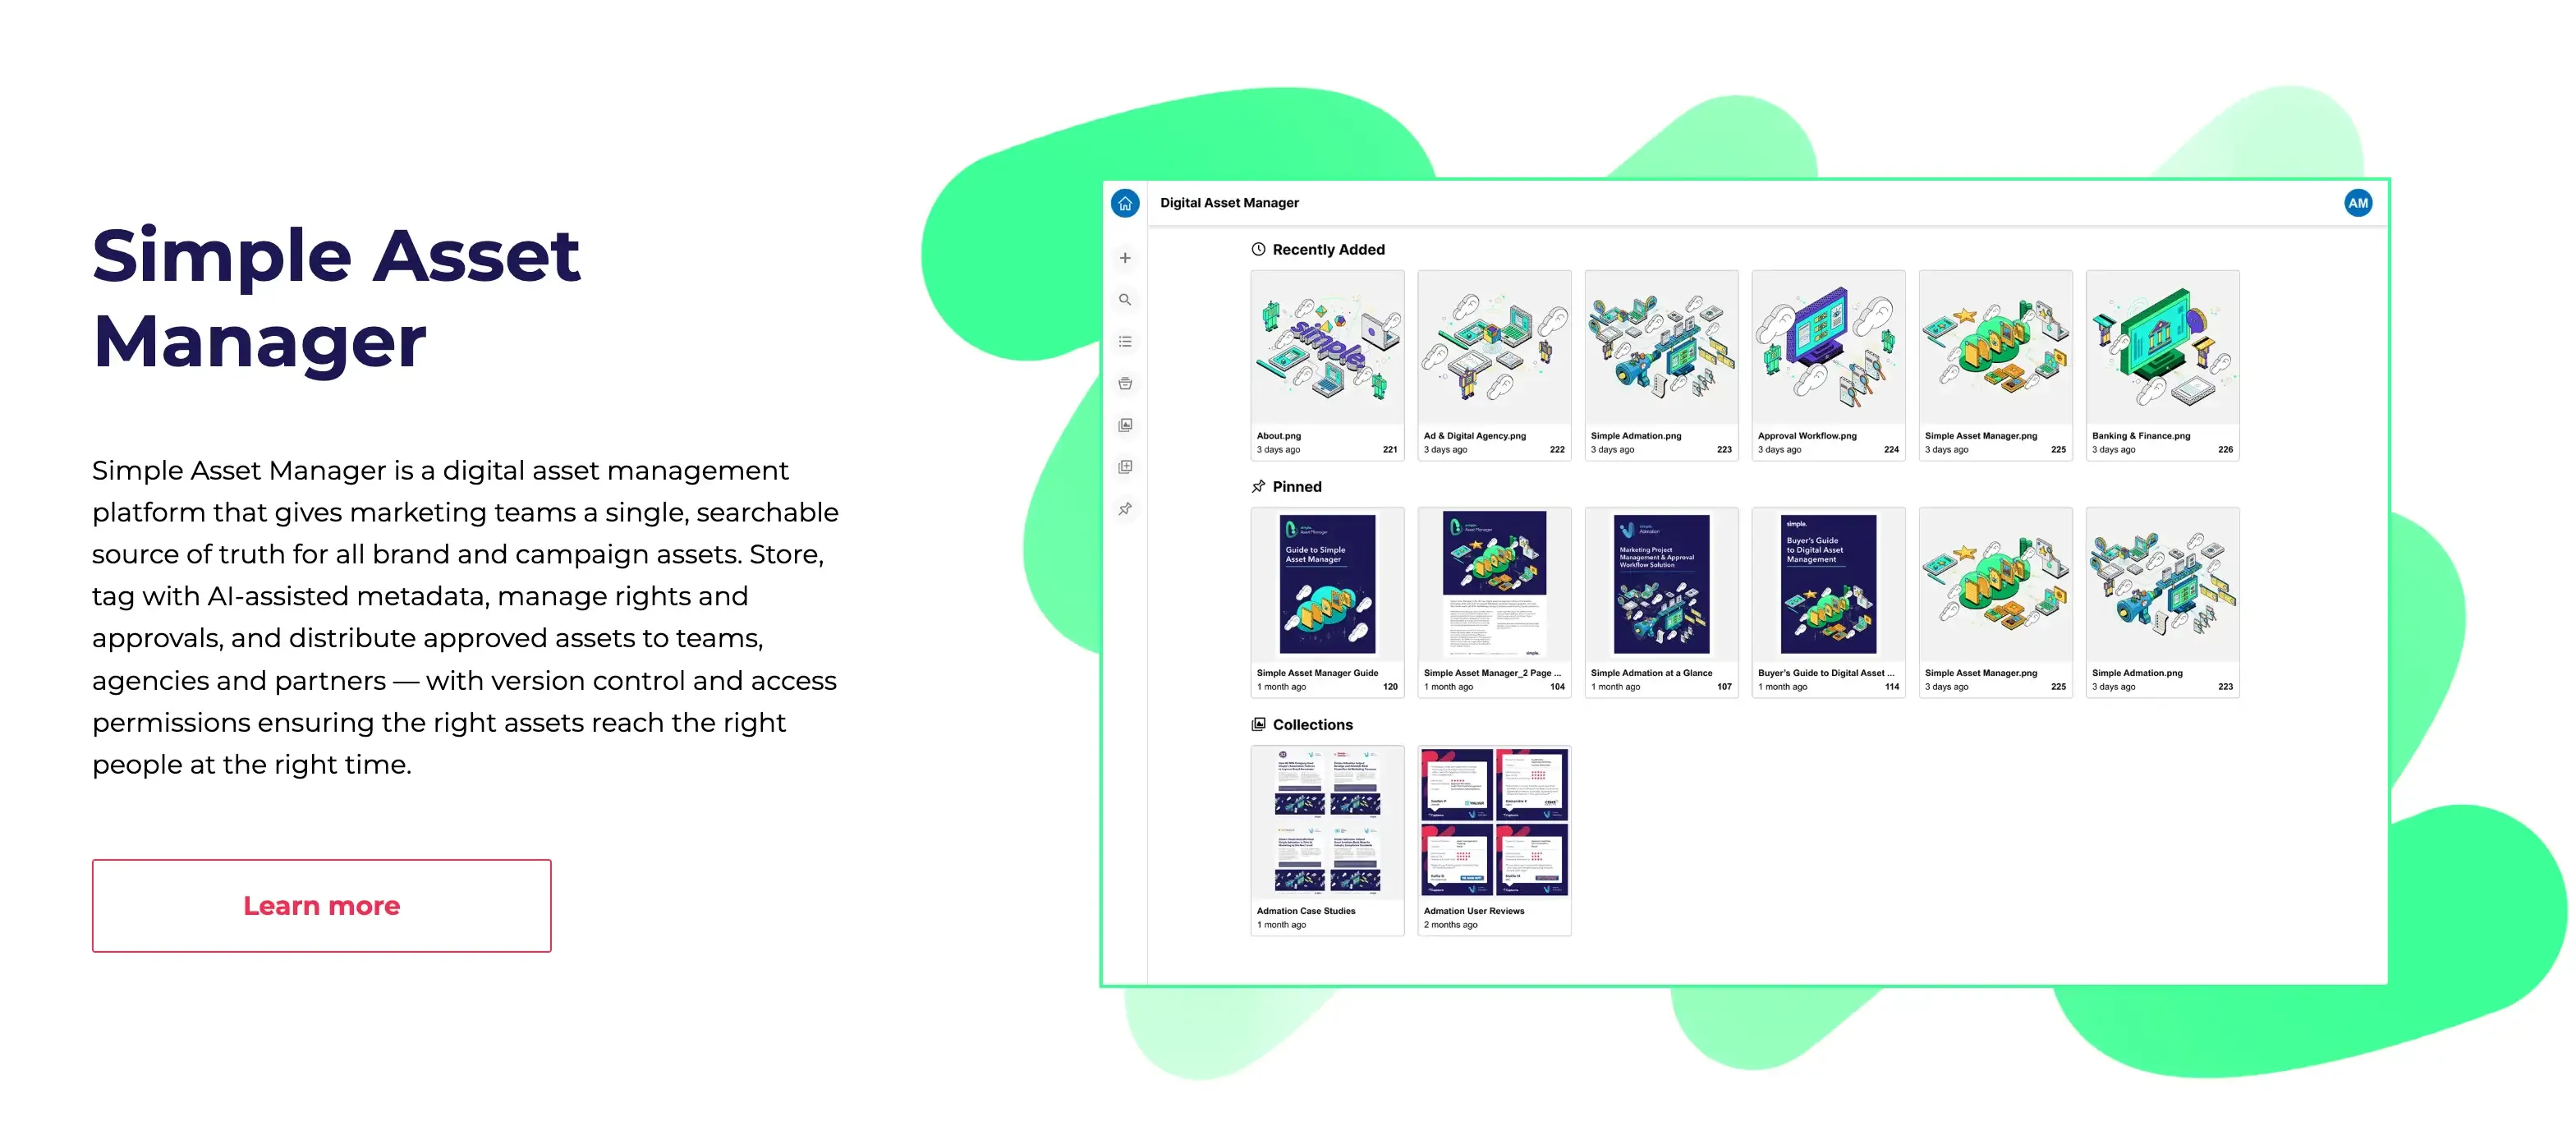Open the pin icon in the sidebar

tap(1125, 509)
